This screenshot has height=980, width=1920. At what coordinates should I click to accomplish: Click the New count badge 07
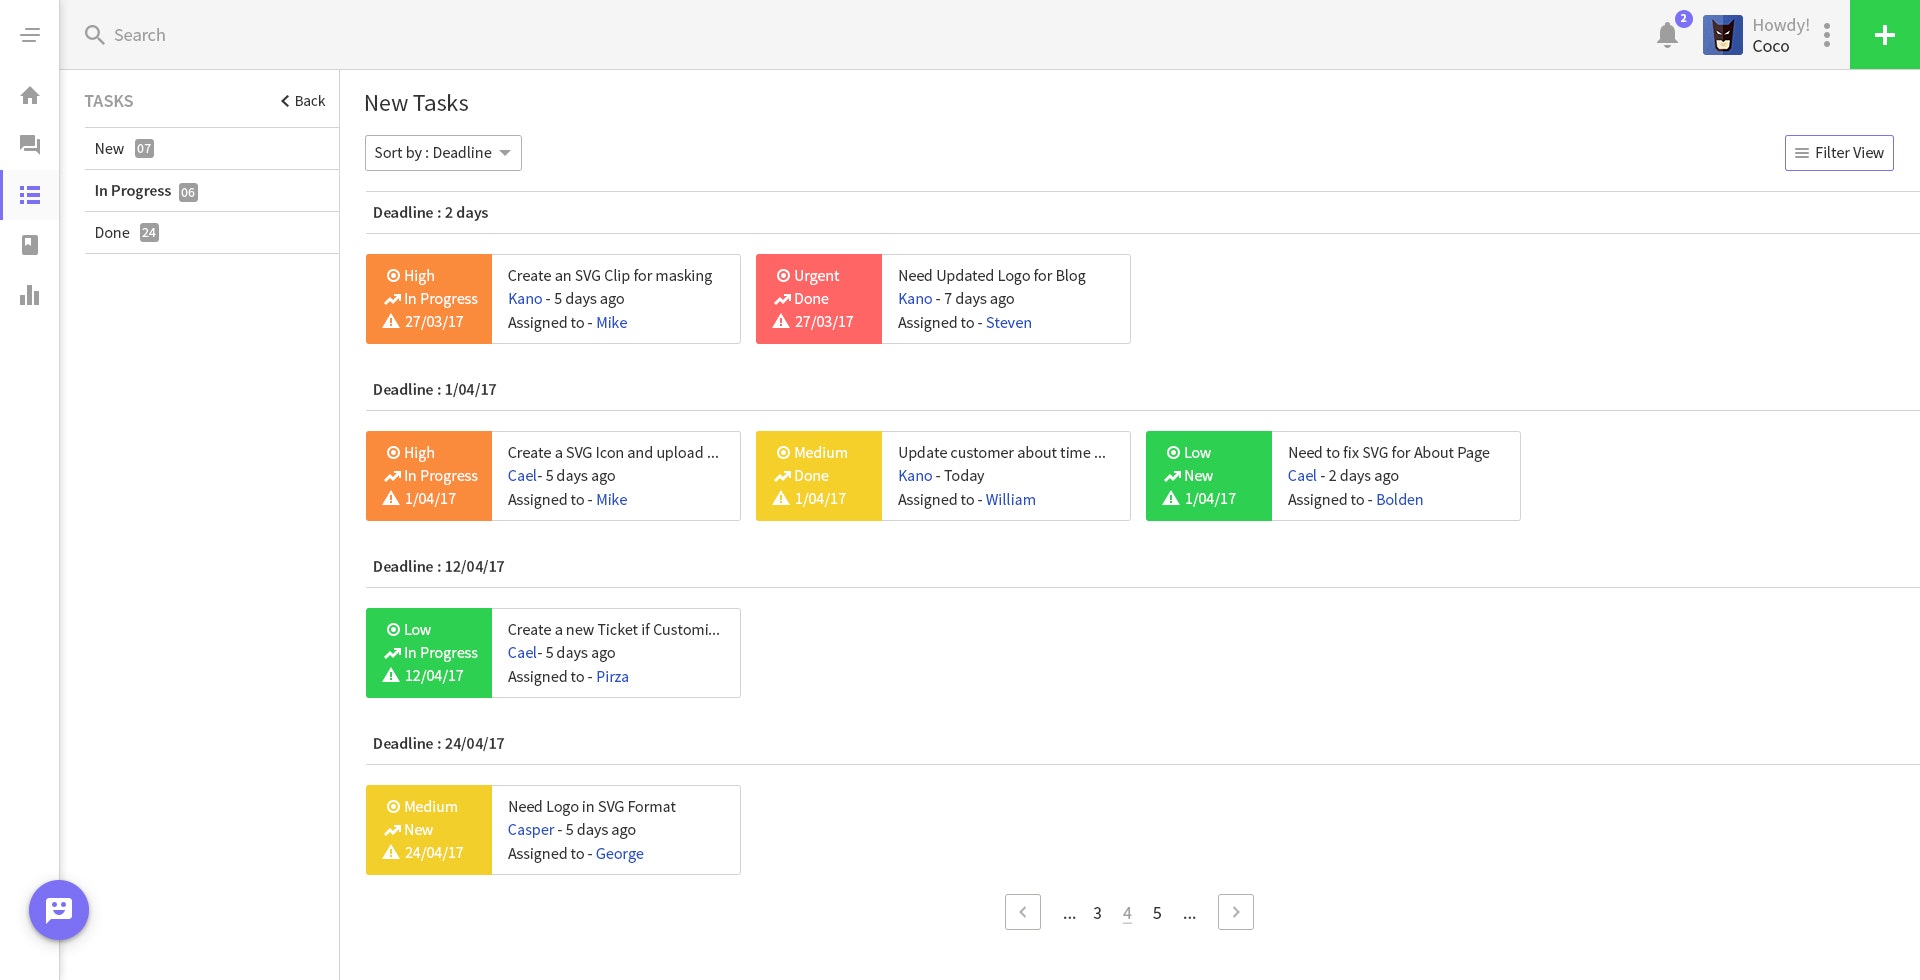point(145,149)
